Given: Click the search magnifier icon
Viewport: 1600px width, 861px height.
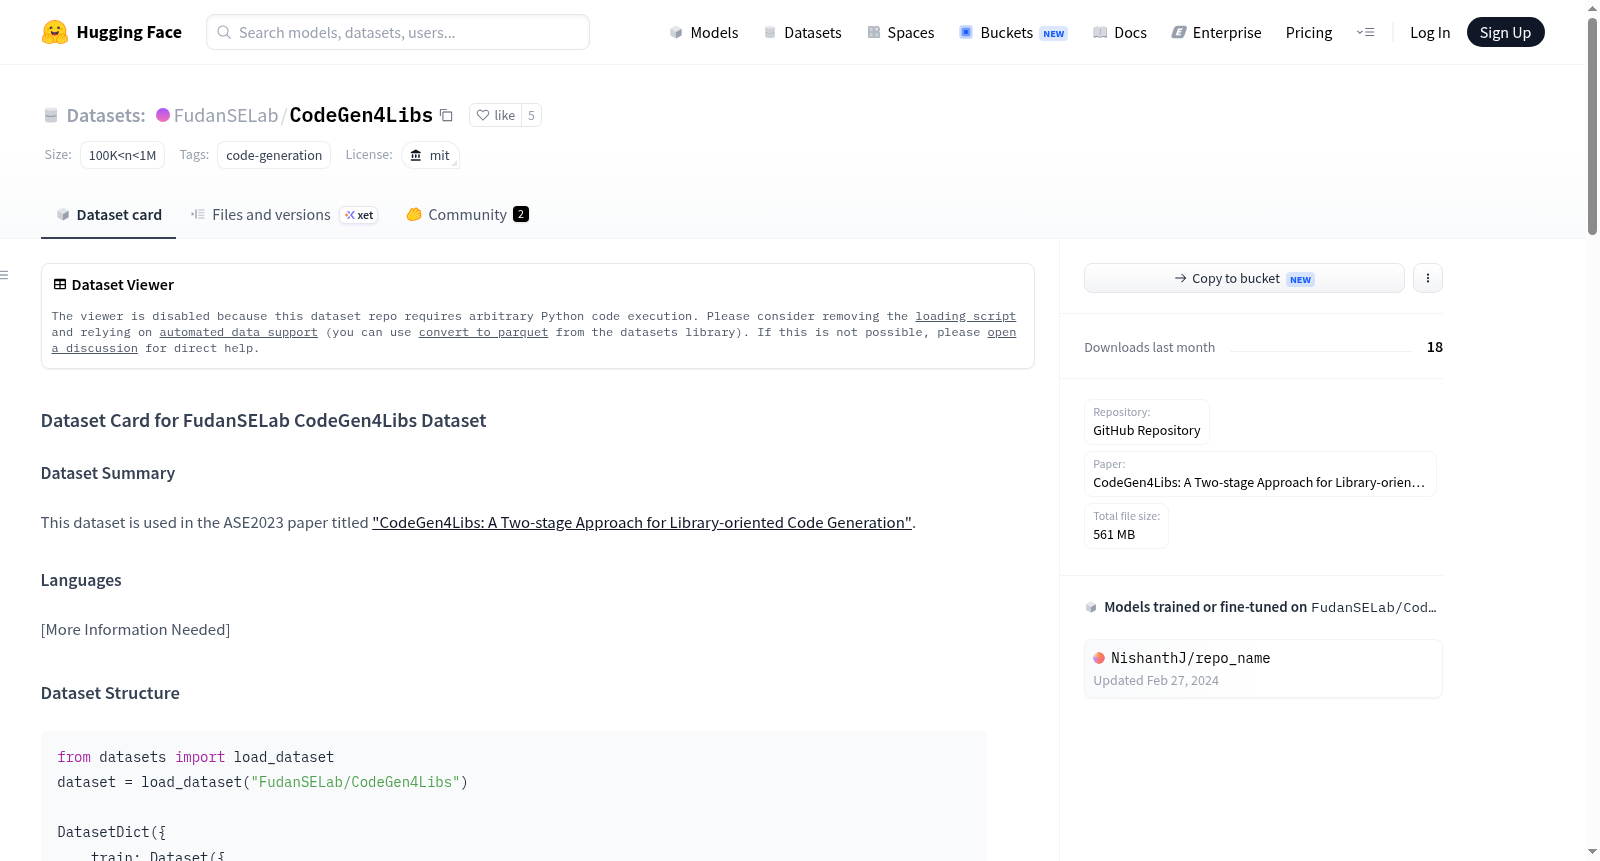Looking at the screenshot, I should 225,32.
